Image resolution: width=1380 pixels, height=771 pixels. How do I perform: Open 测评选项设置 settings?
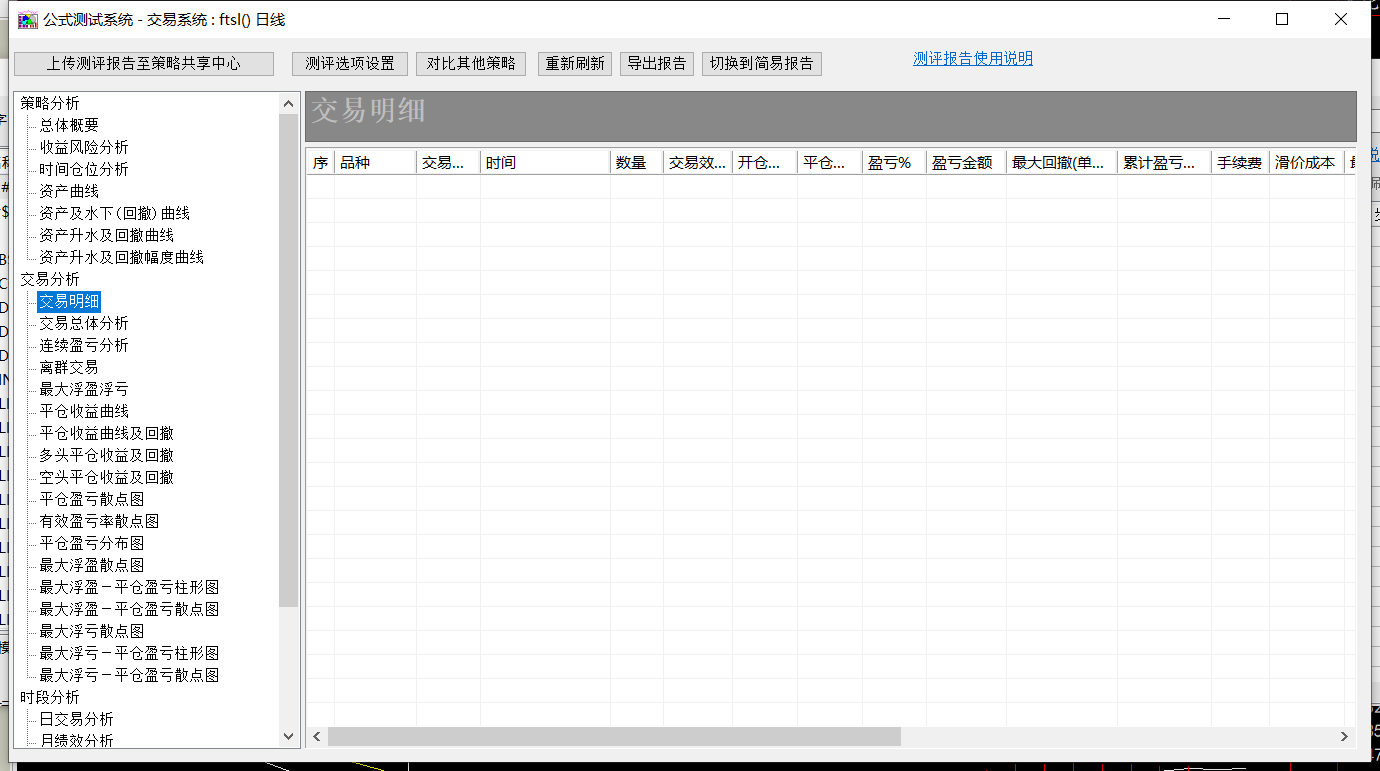click(350, 63)
